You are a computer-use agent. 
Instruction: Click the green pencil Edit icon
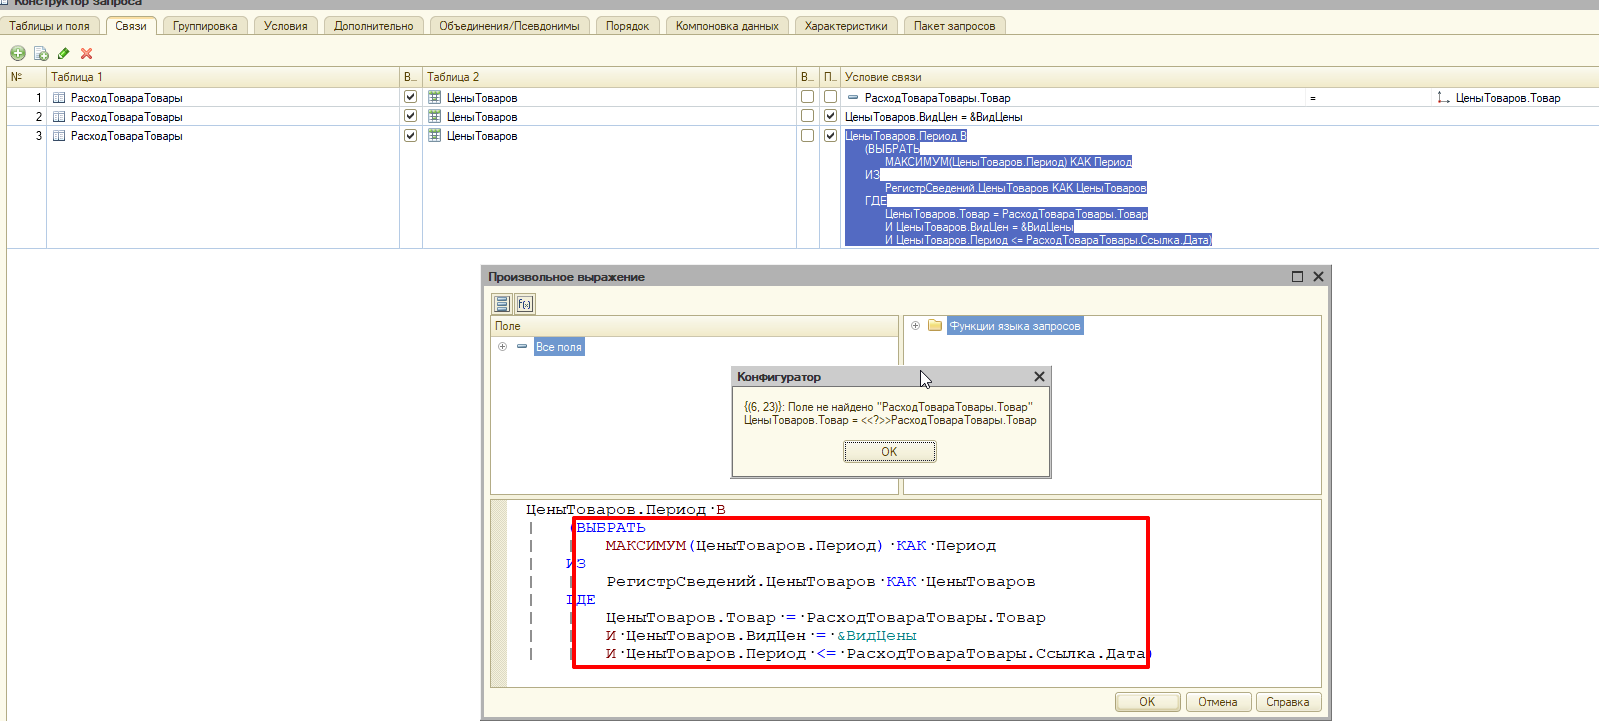click(64, 53)
